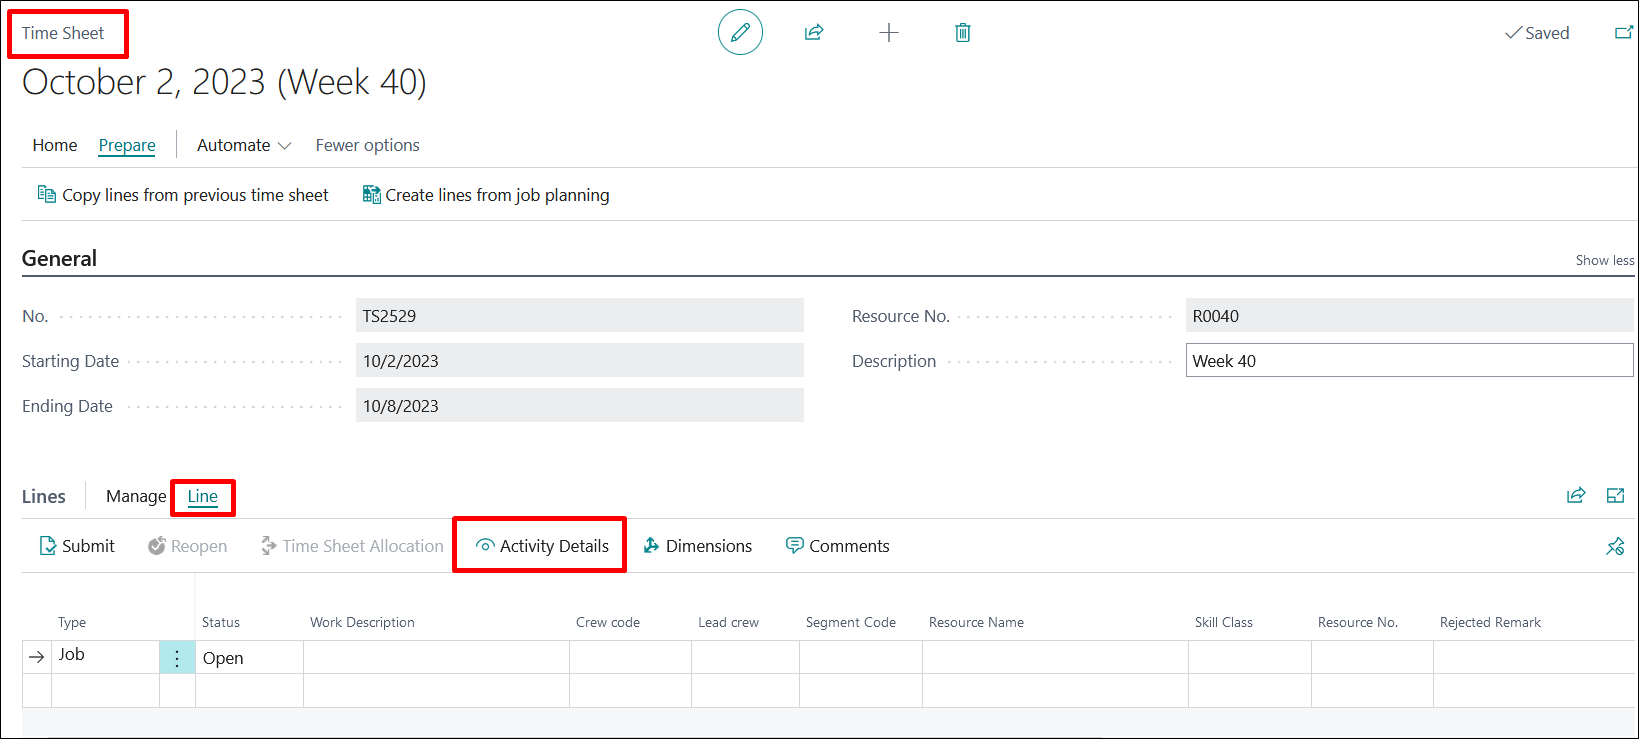Viewport: 1639px width, 739px height.
Task: Open the row options three-dot menu
Action: [x=177, y=658]
